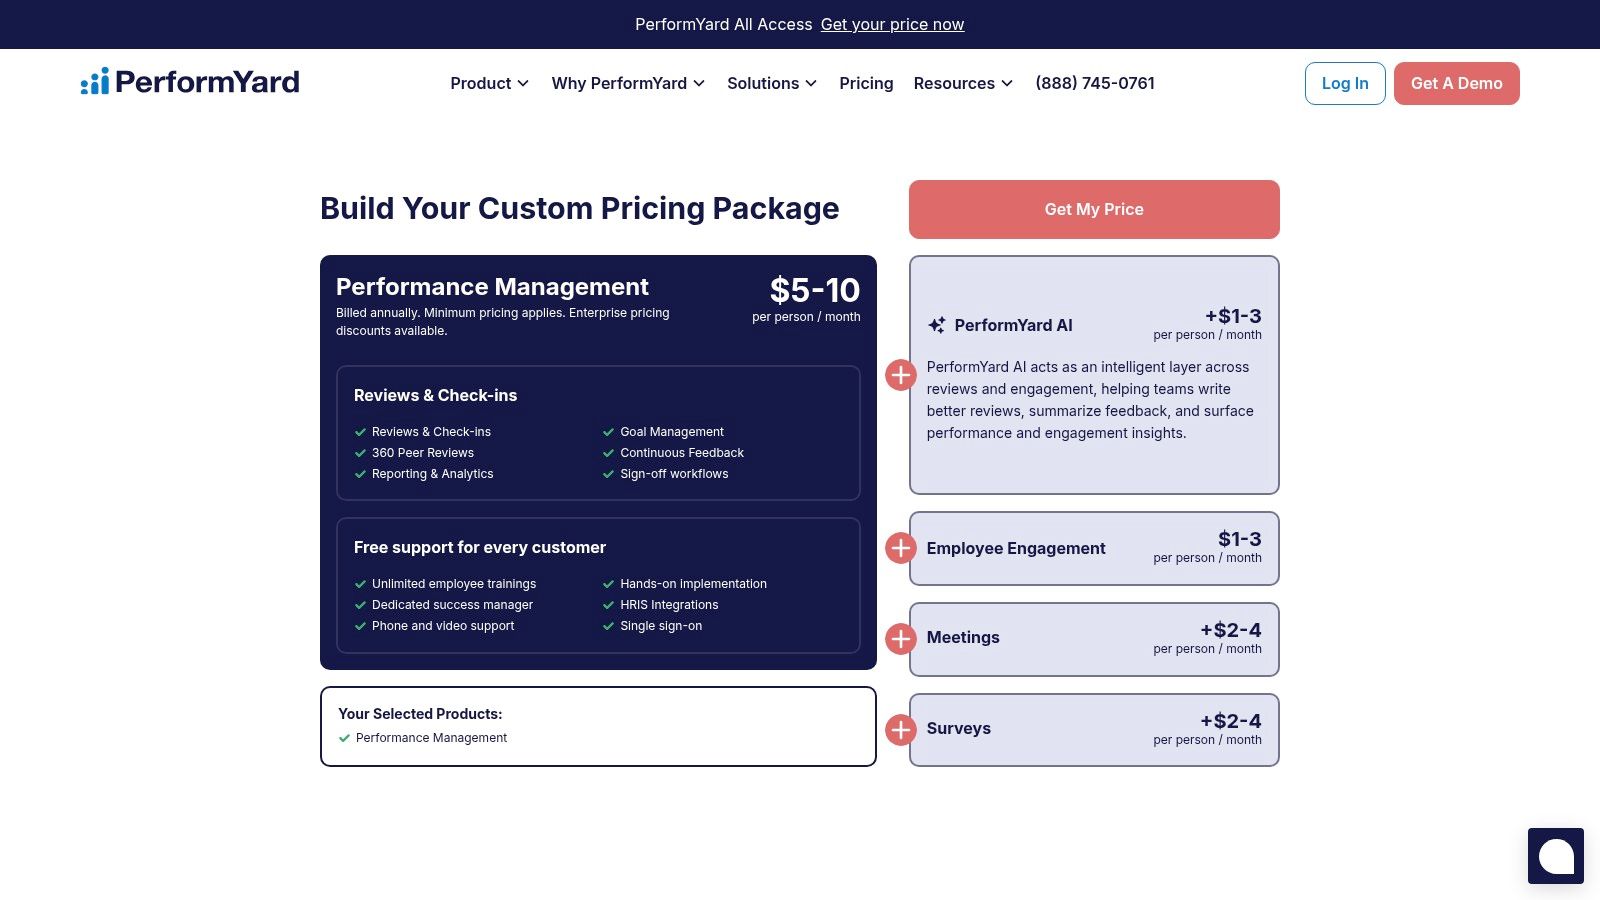
Task: Call the (888) 745-0761 phone number
Action: (x=1095, y=83)
